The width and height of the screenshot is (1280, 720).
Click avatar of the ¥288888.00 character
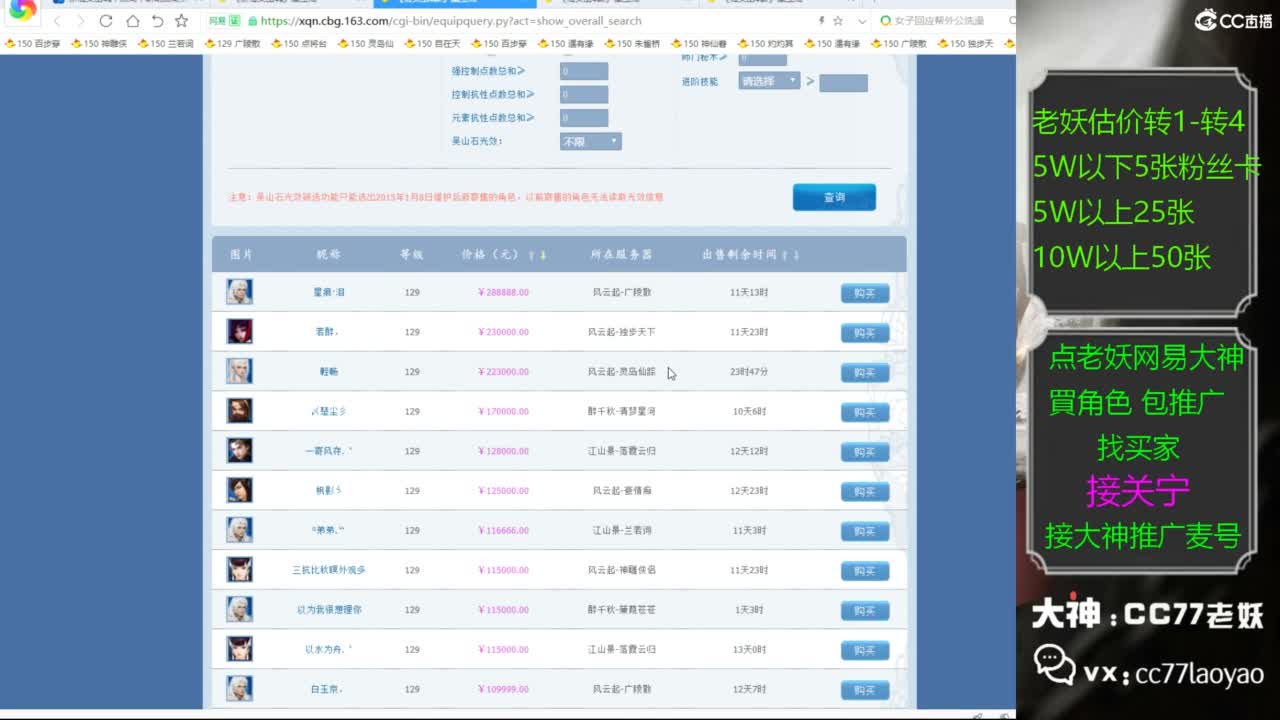tap(239, 292)
